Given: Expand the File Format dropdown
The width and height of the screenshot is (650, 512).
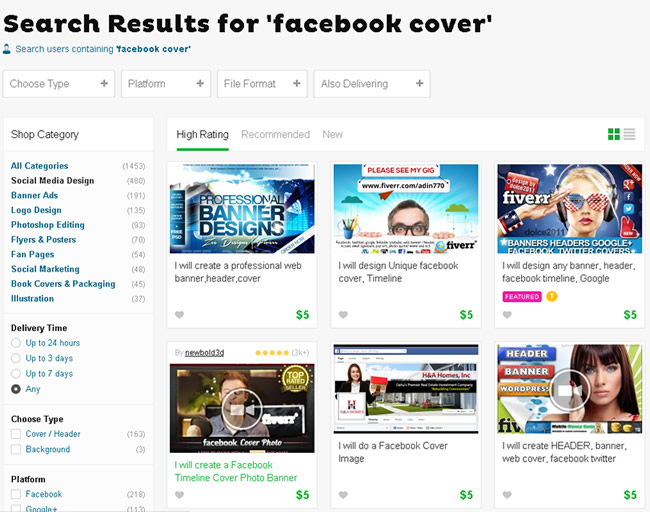Looking at the screenshot, I should [262, 84].
